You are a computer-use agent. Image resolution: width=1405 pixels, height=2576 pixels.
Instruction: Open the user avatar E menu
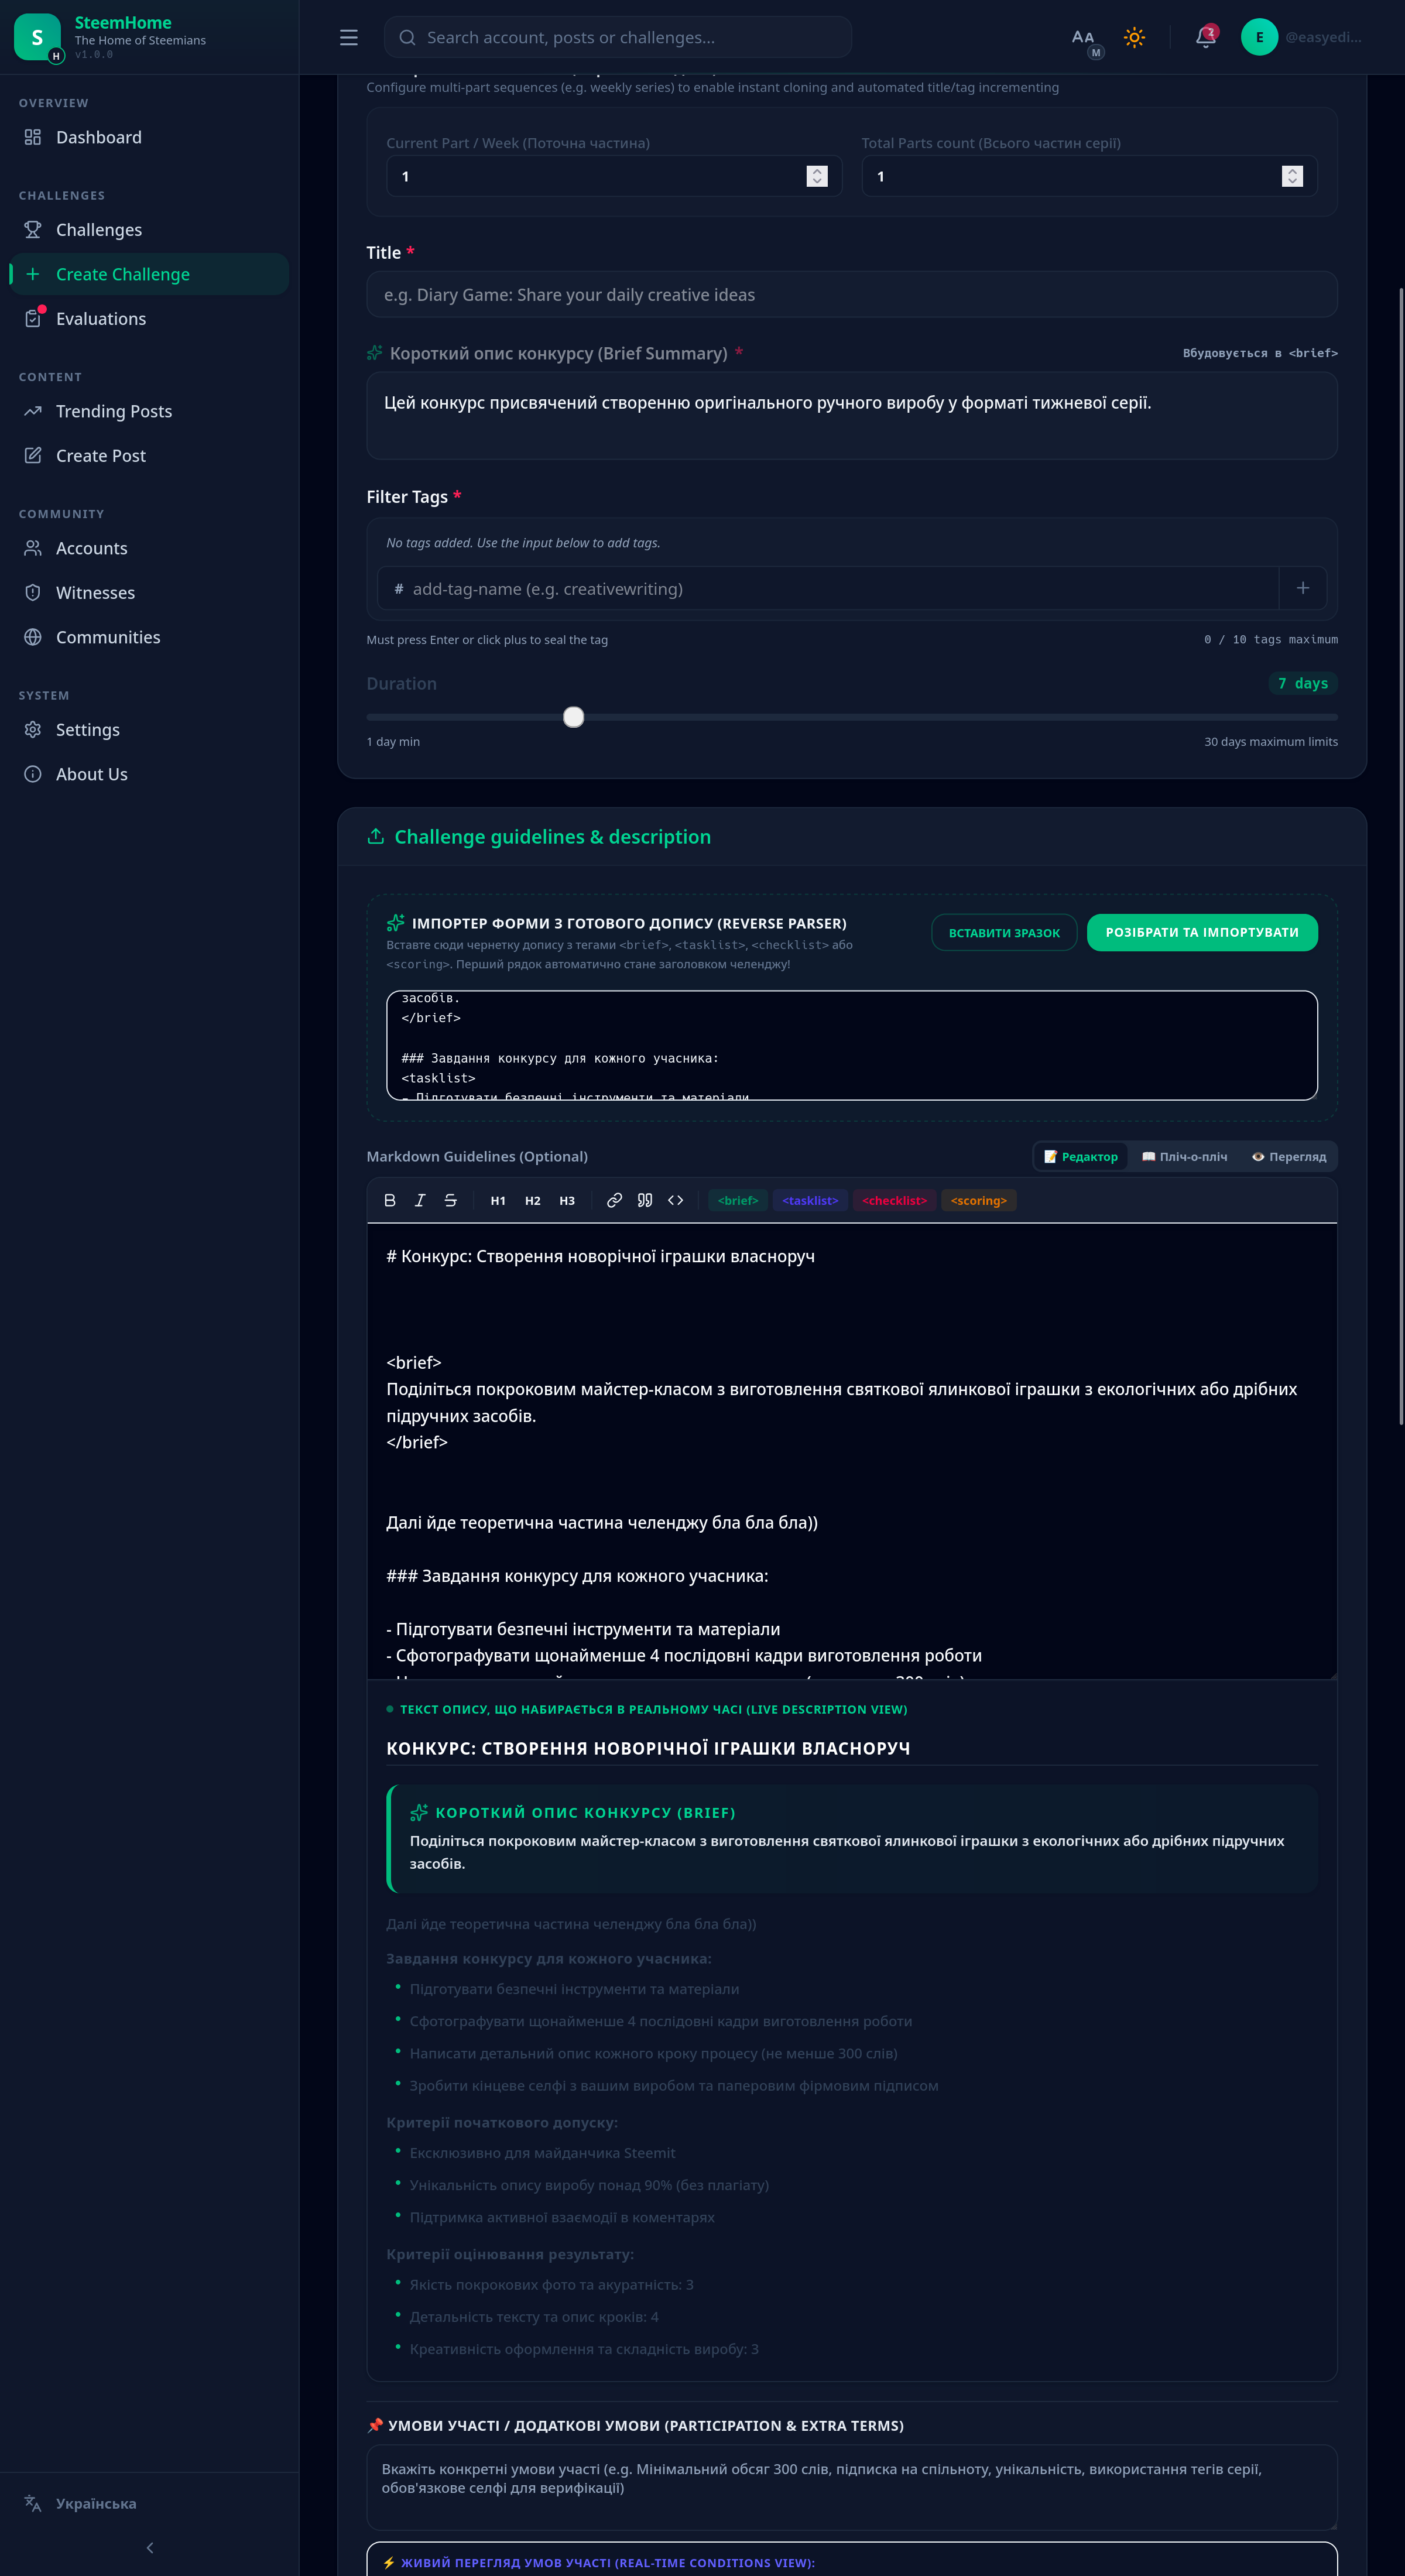point(1259,37)
